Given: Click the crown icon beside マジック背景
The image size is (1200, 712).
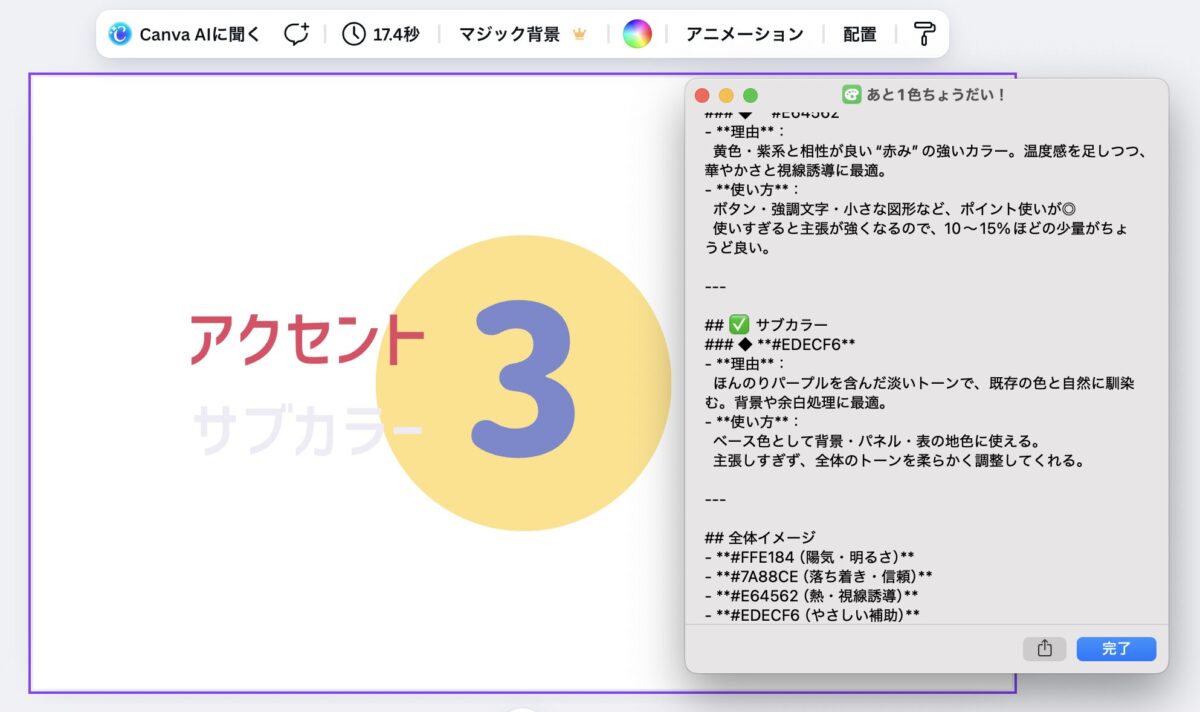Looking at the screenshot, I should pos(579,34).
